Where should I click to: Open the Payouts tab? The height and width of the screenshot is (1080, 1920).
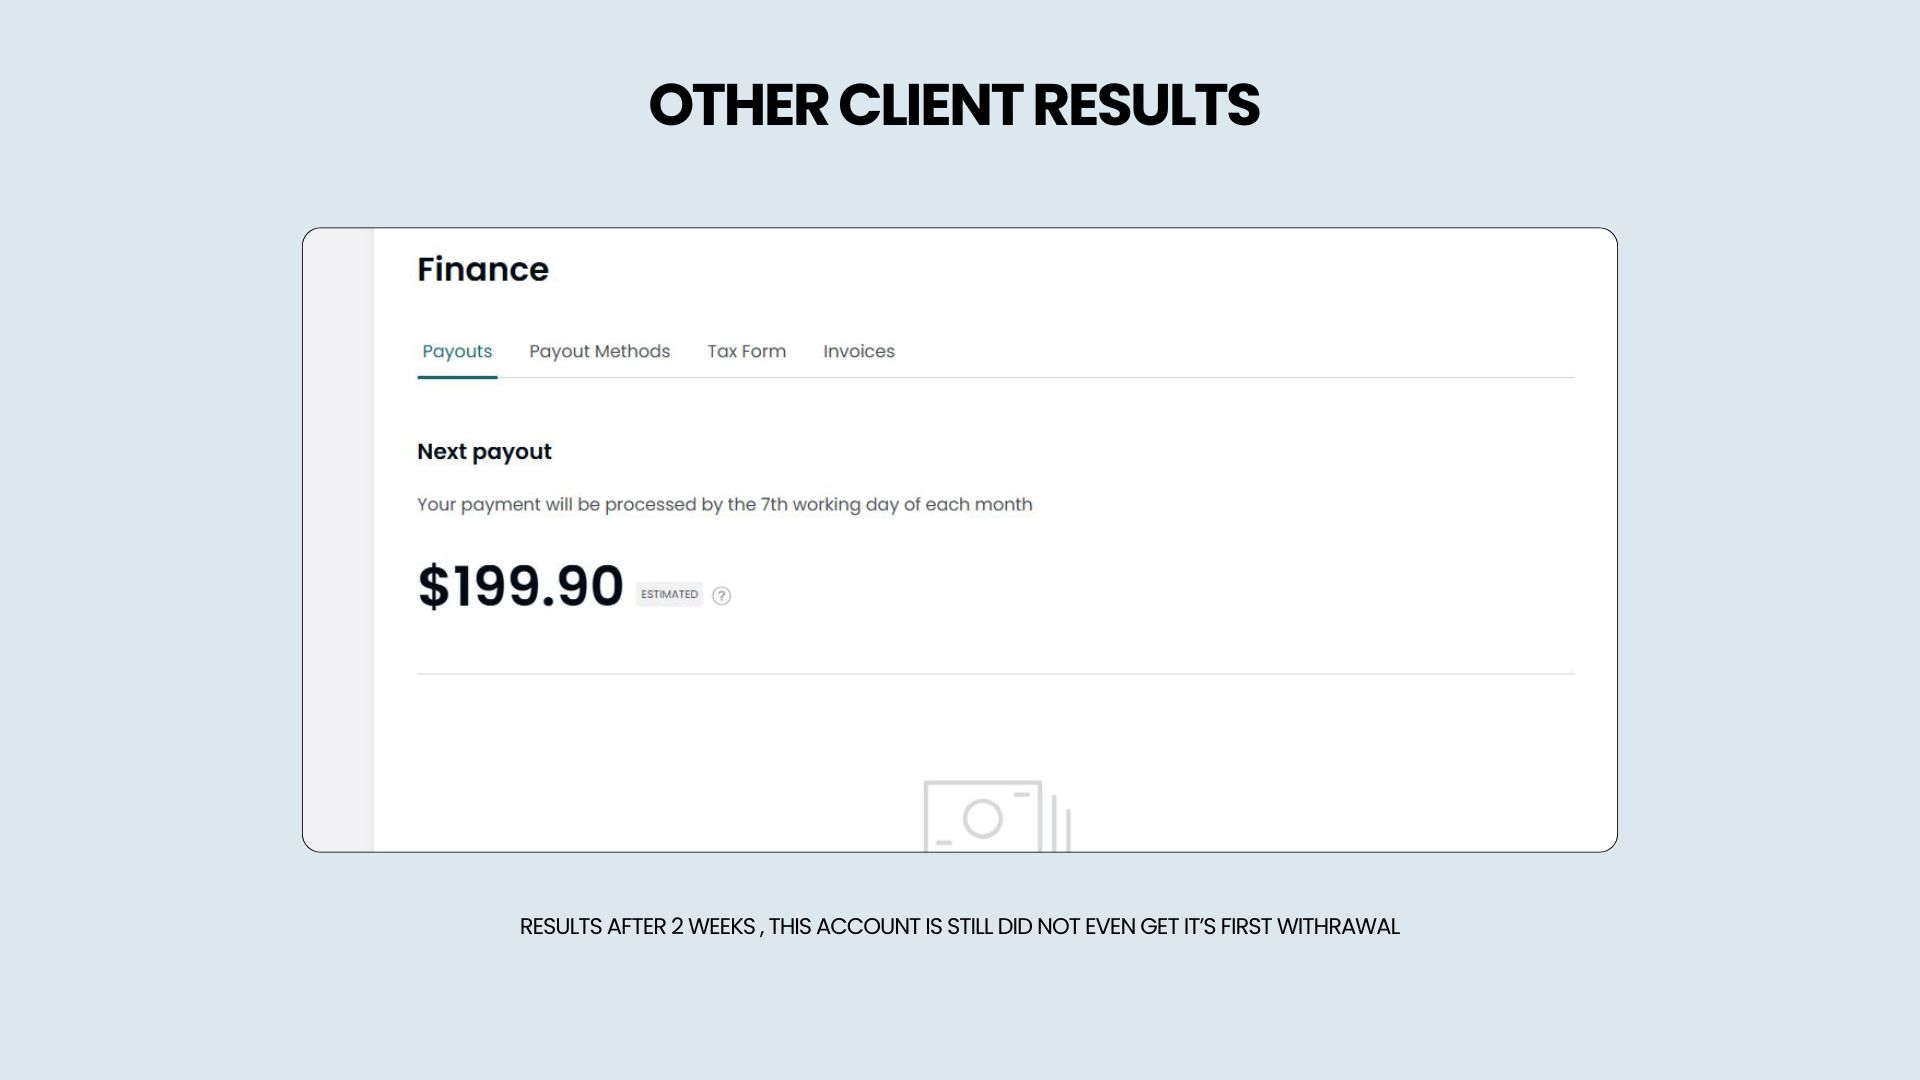457,351
